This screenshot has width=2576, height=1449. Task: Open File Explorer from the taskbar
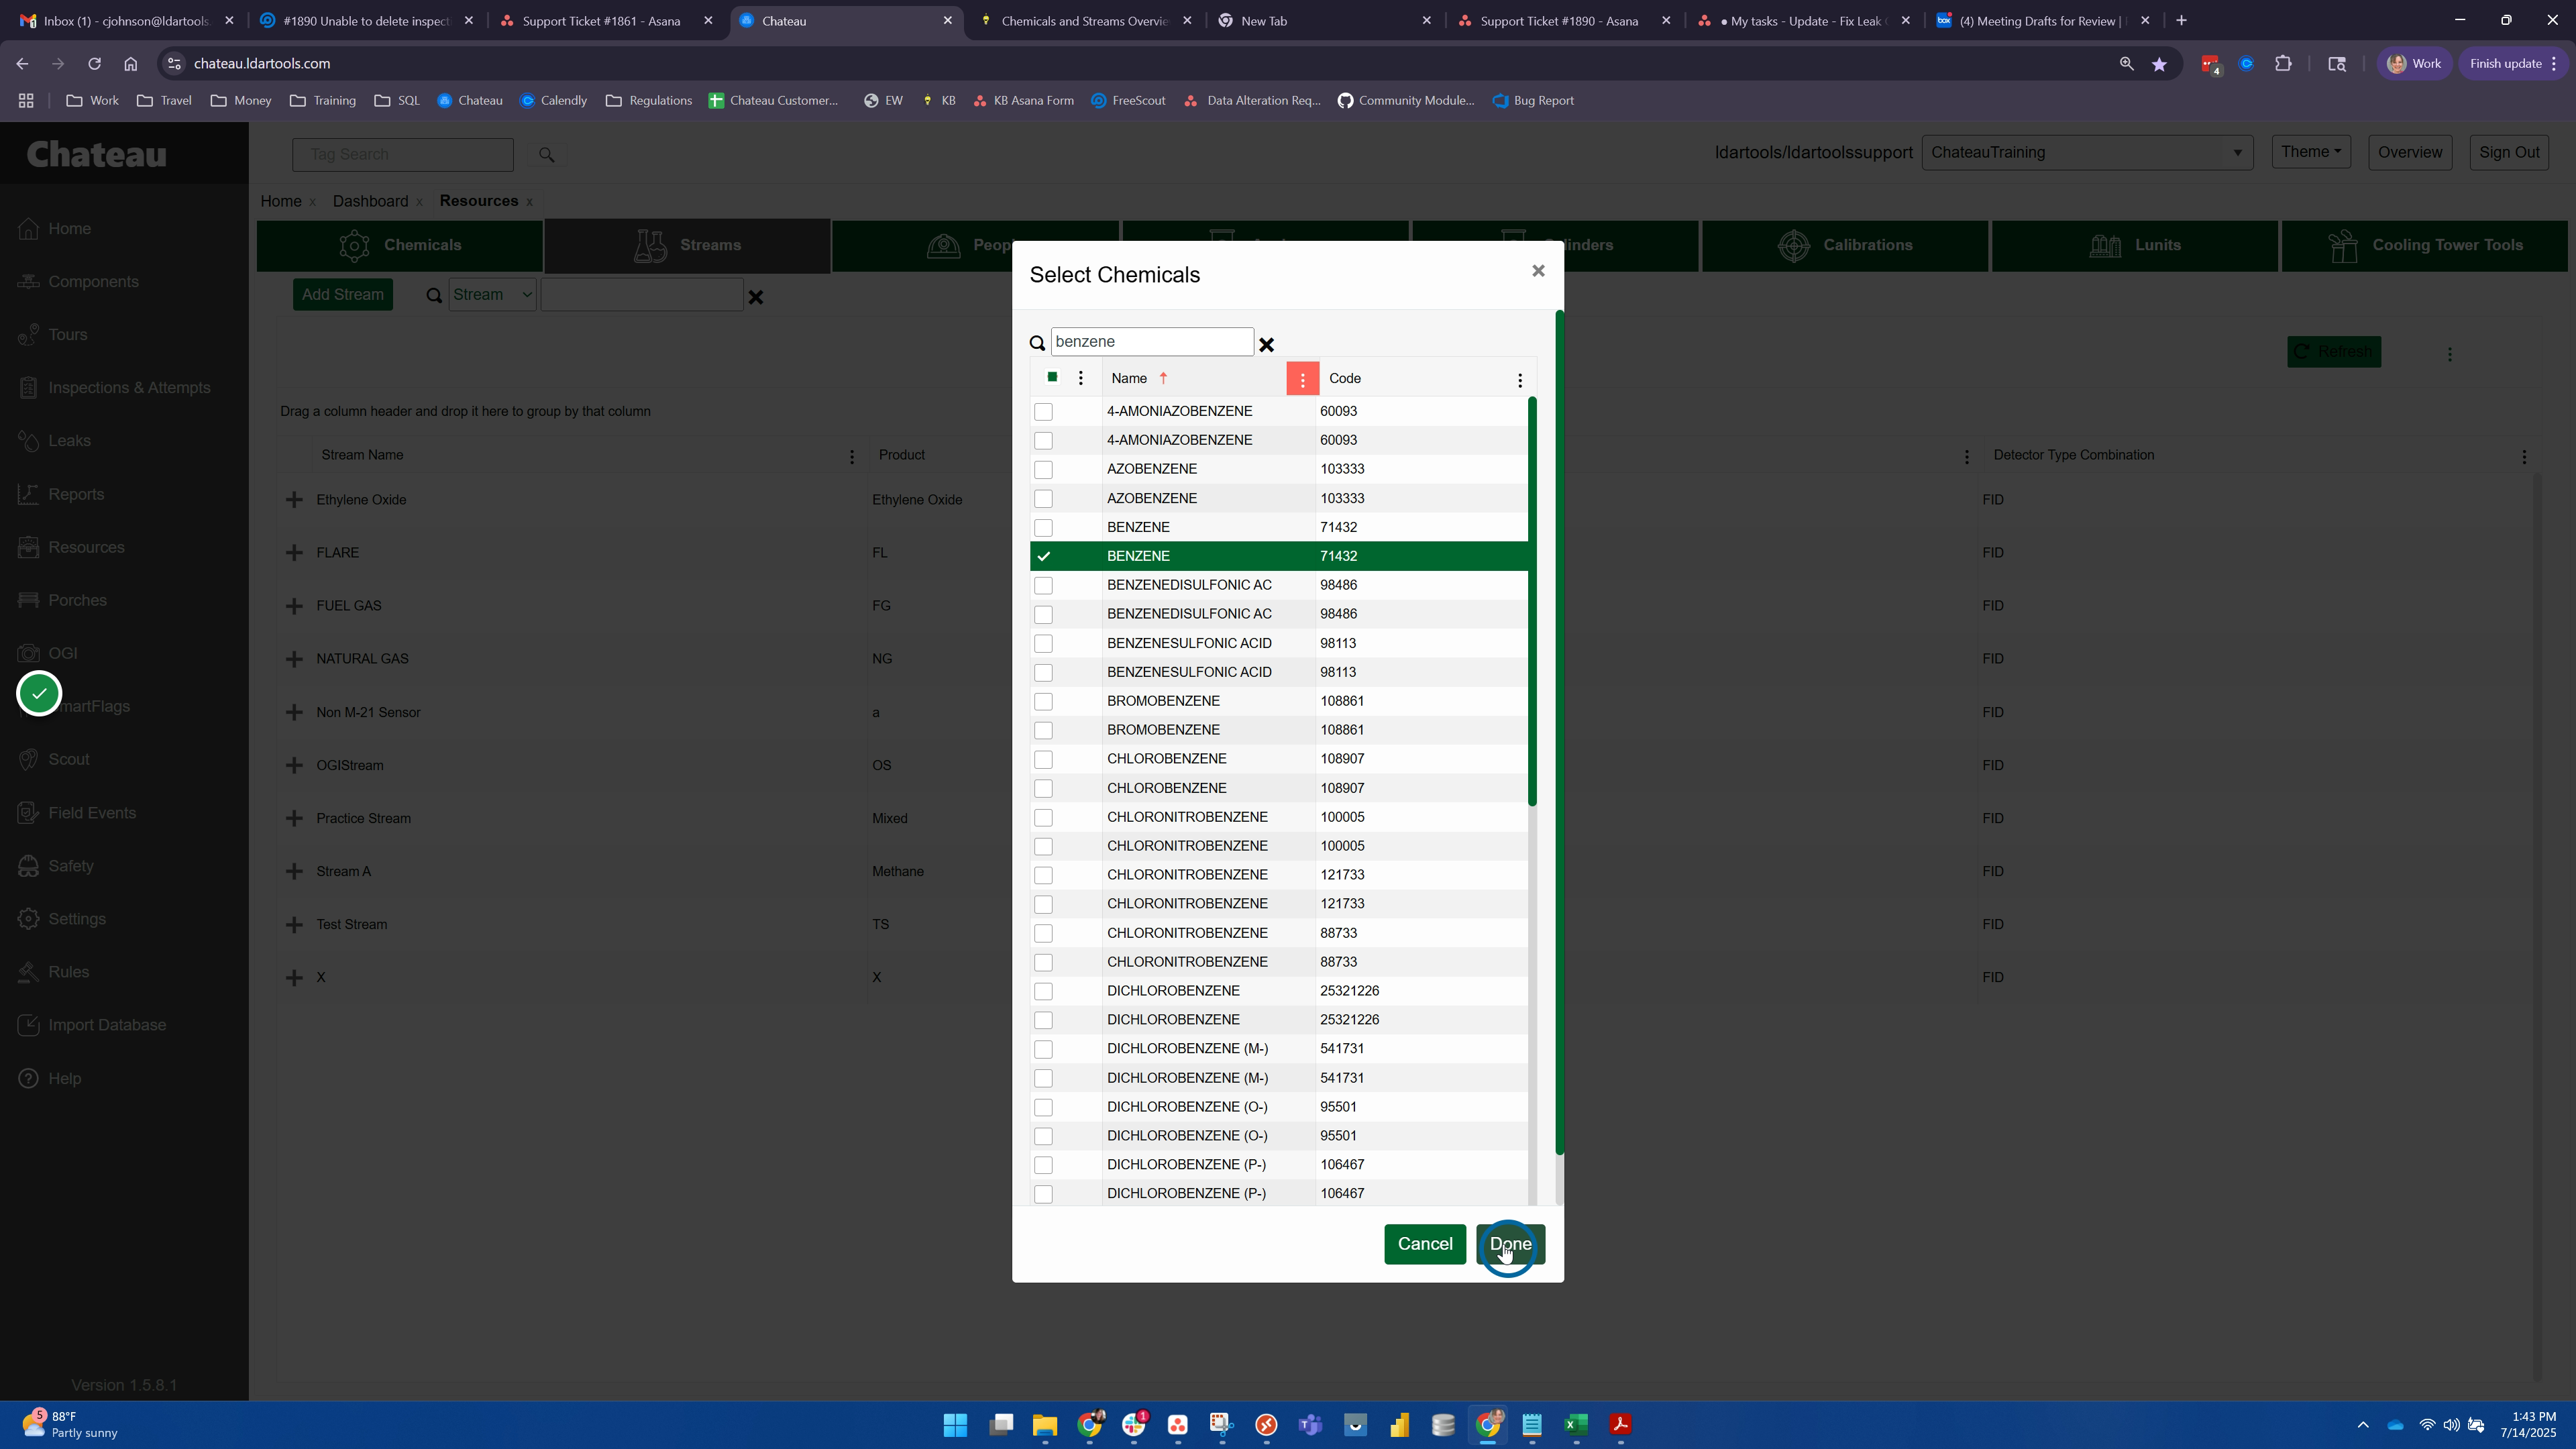tap(1044, 1425)
